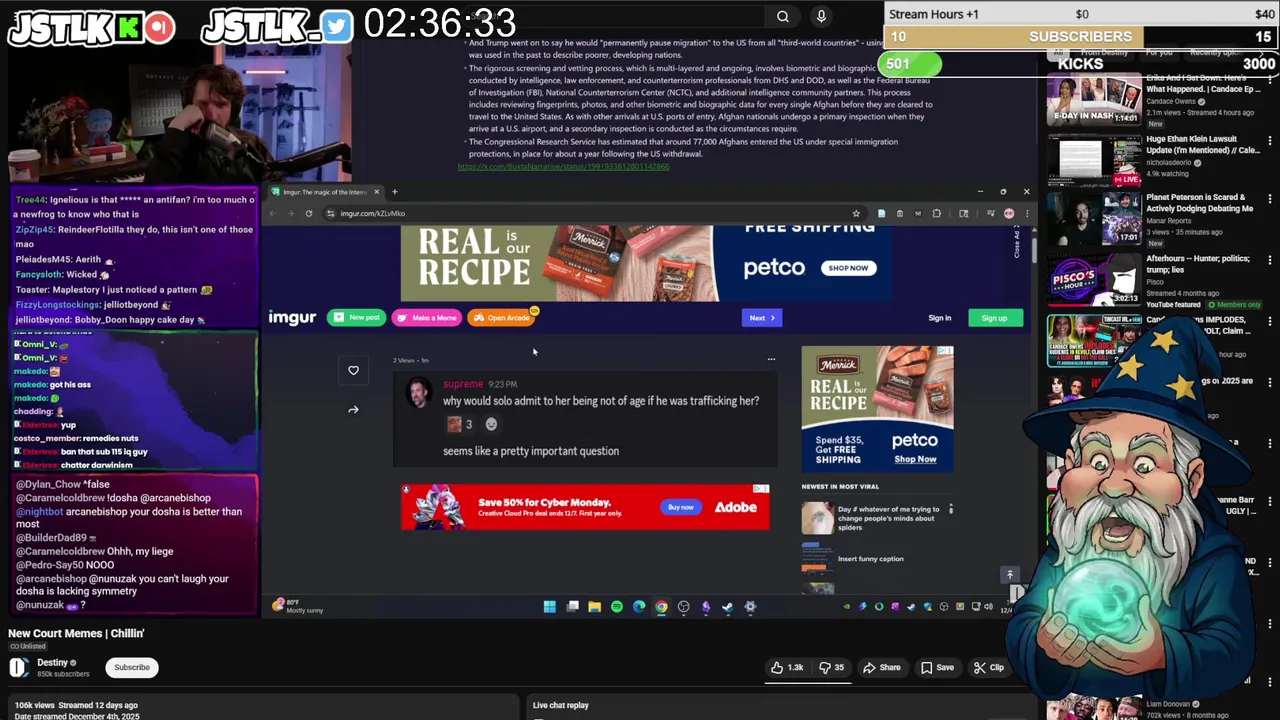The image size is (1280, 720).
Task: Open the three-dot menu above the Imgur post
Action: 771,359
